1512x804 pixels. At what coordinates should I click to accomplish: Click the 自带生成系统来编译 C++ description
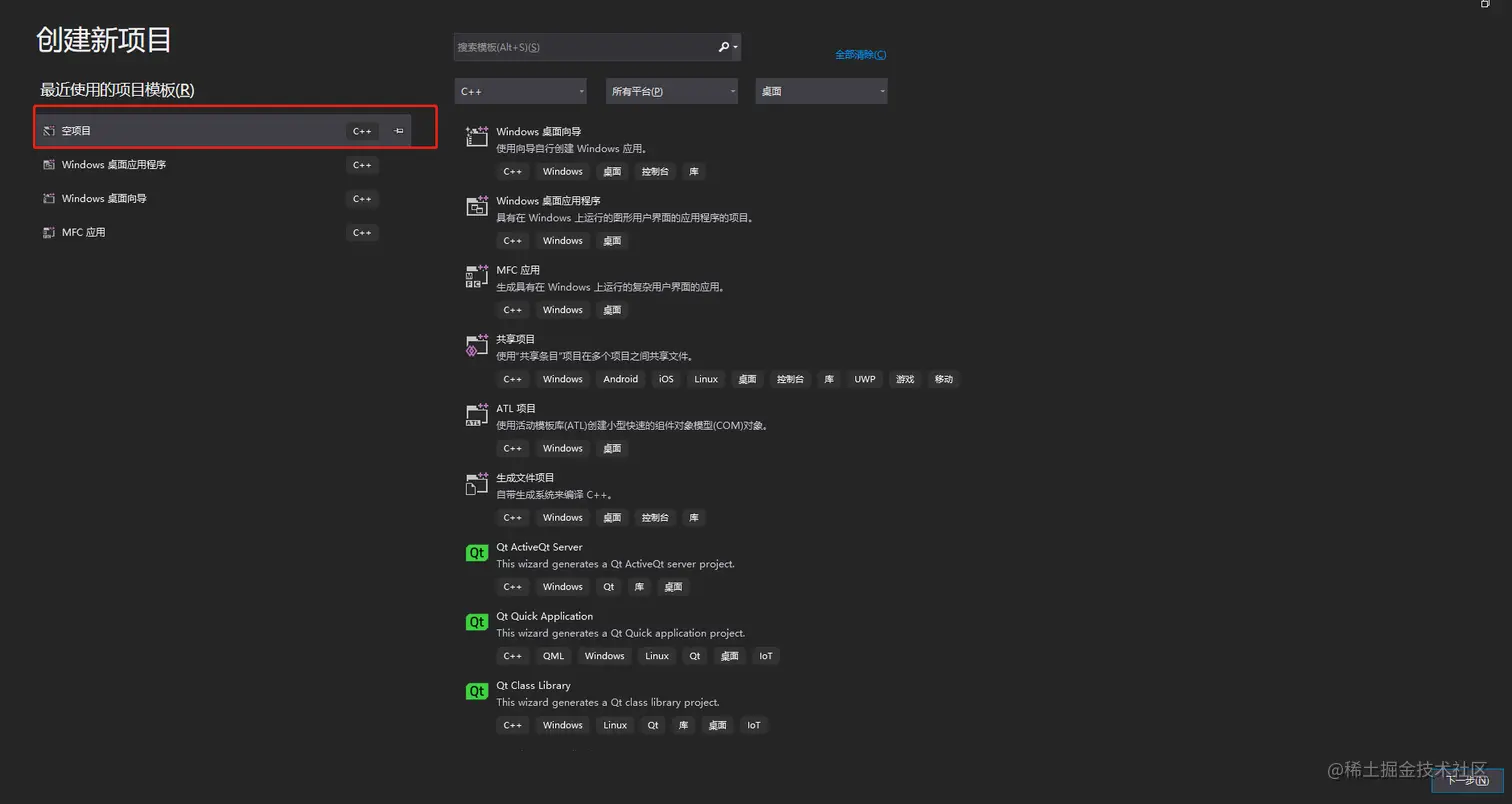pos(554,495)
